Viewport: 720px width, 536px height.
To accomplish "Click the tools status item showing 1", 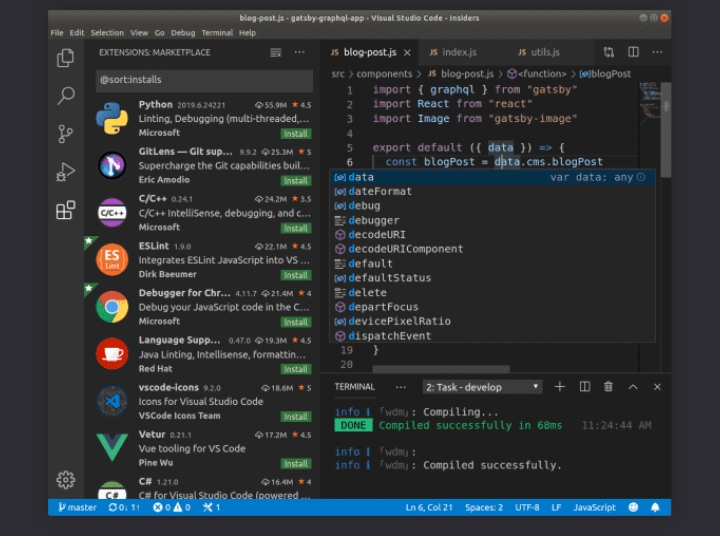I will (212, 507).
